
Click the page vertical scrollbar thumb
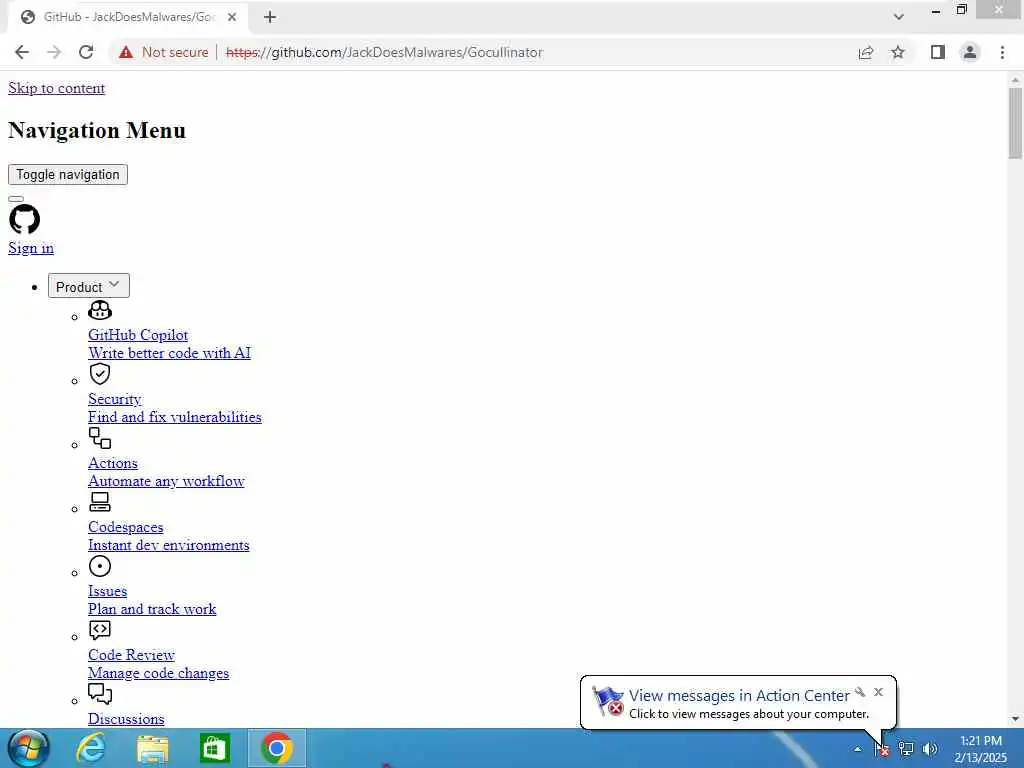coord(1015,123)
